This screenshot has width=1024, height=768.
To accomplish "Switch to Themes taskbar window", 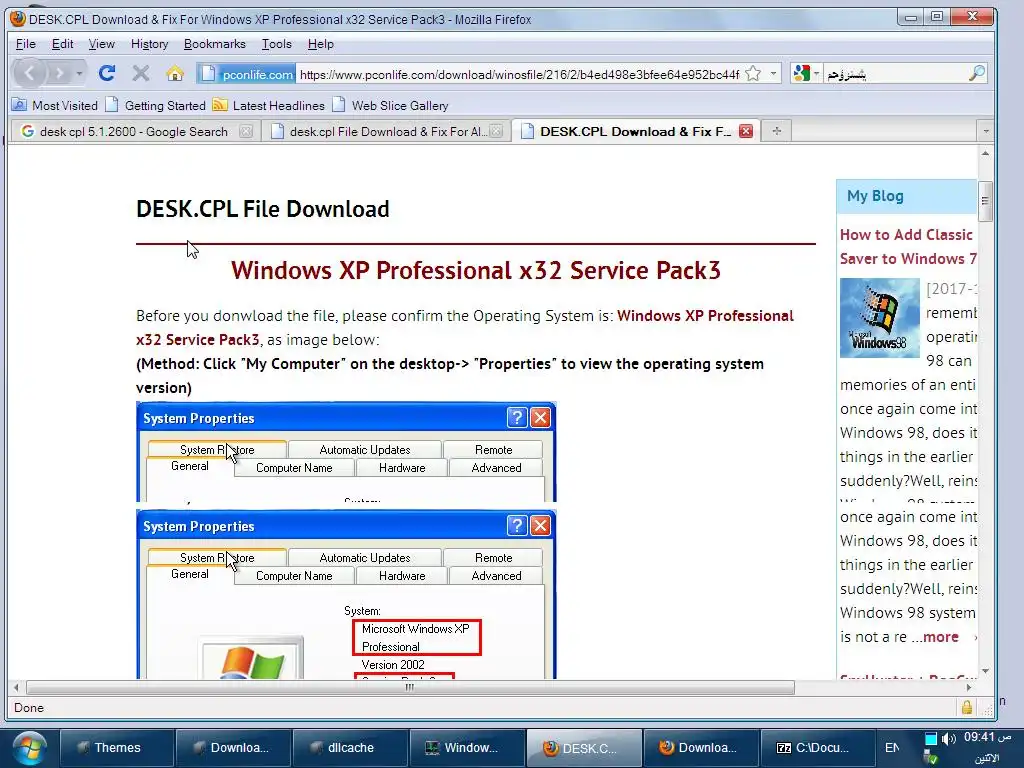I will [x=117, y=748].
